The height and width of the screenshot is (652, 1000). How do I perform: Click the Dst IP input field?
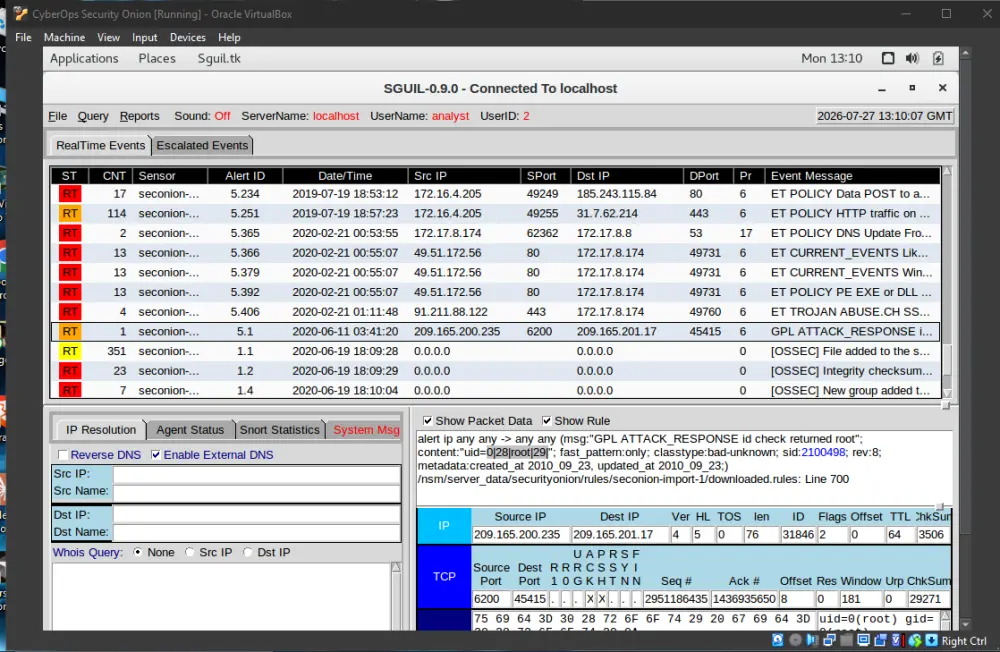256,515
